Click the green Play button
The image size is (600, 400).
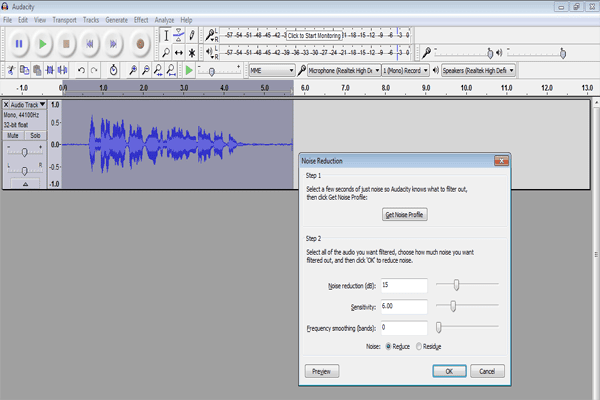coord(42,44)
